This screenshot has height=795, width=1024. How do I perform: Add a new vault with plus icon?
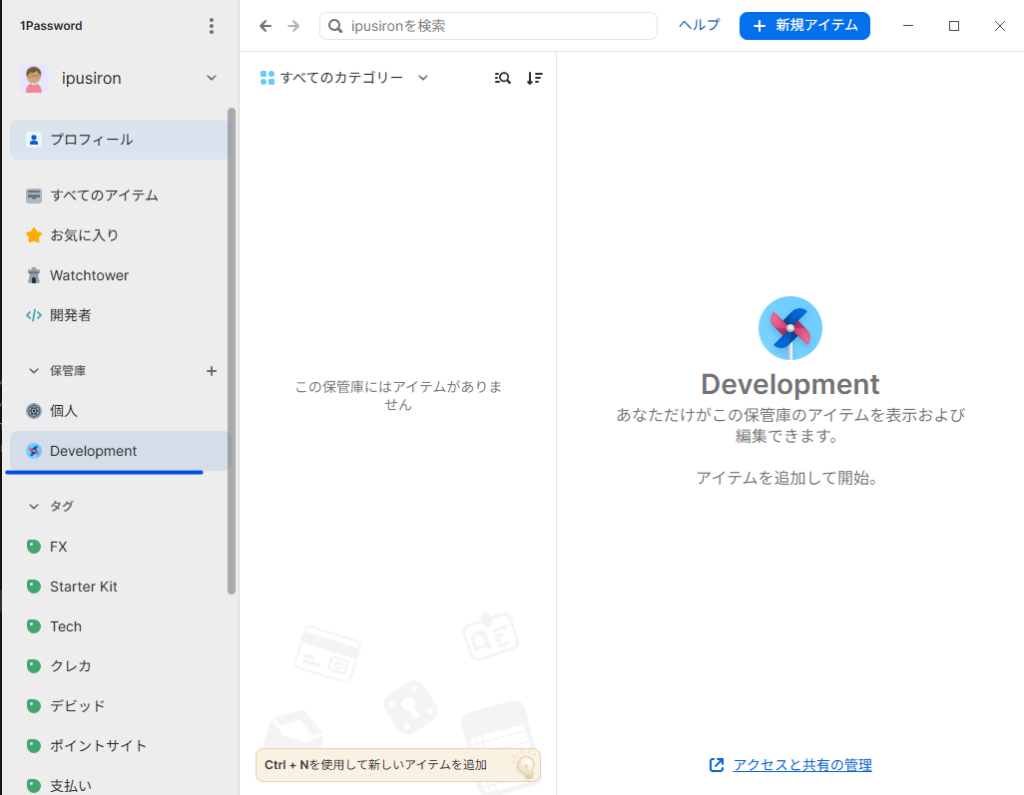click(x=211, y=371)
